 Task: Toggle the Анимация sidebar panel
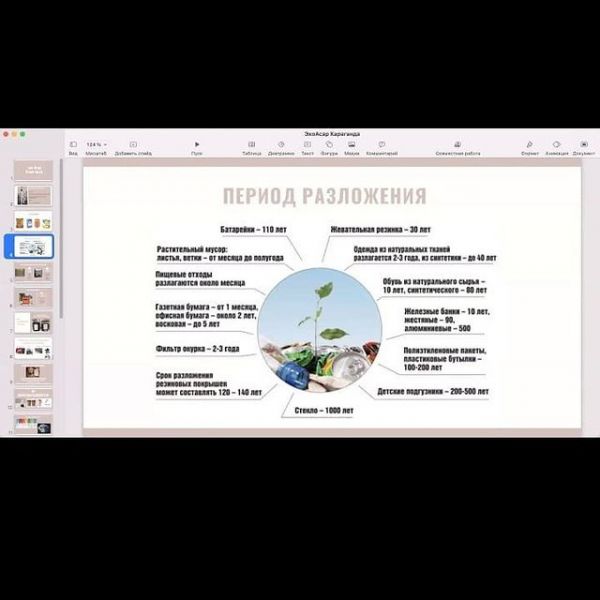click(x=557, y=145)
